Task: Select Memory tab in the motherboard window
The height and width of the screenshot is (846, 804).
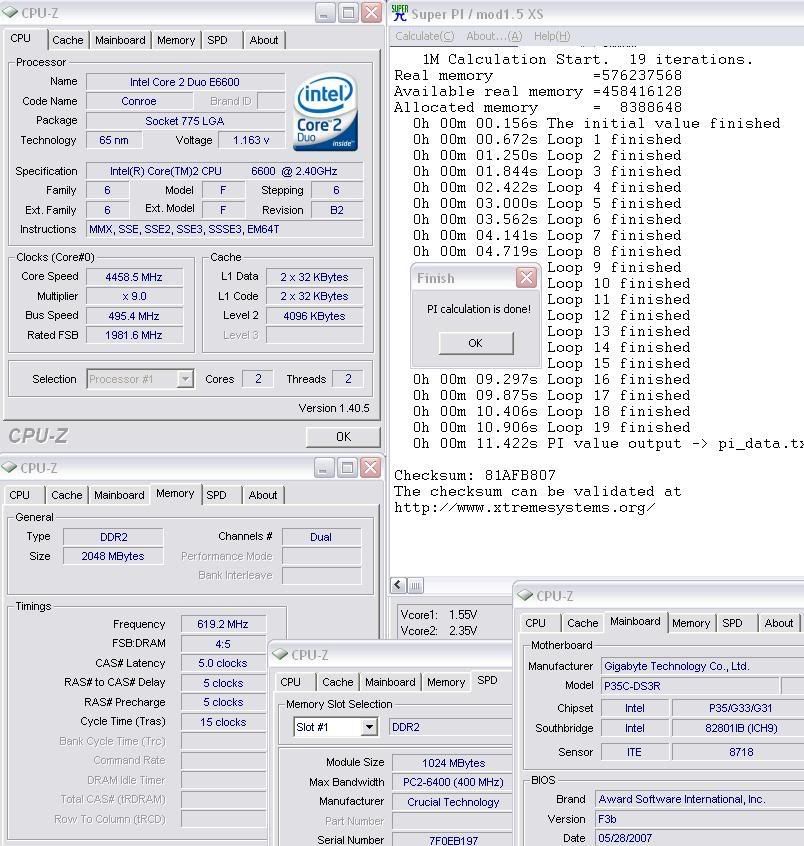Action: (x=691, y=623)
